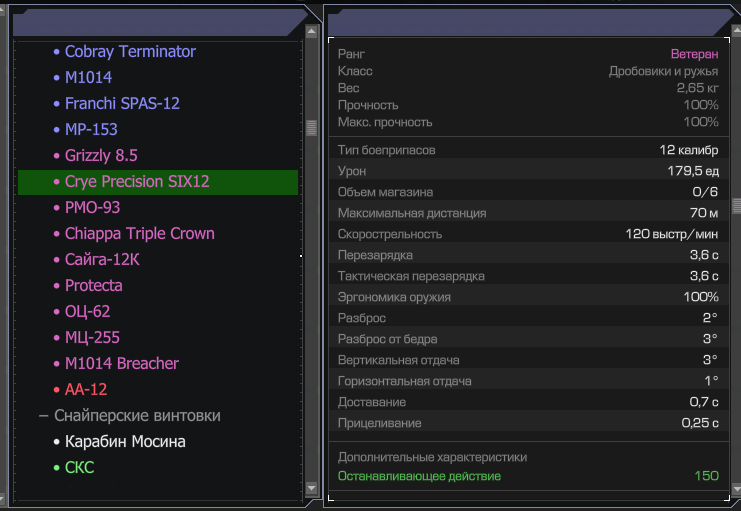Choose Protecta weapon entry
The height and width of the screenshot is (511, 741).
pyautogui.click(x=94, y=286)
